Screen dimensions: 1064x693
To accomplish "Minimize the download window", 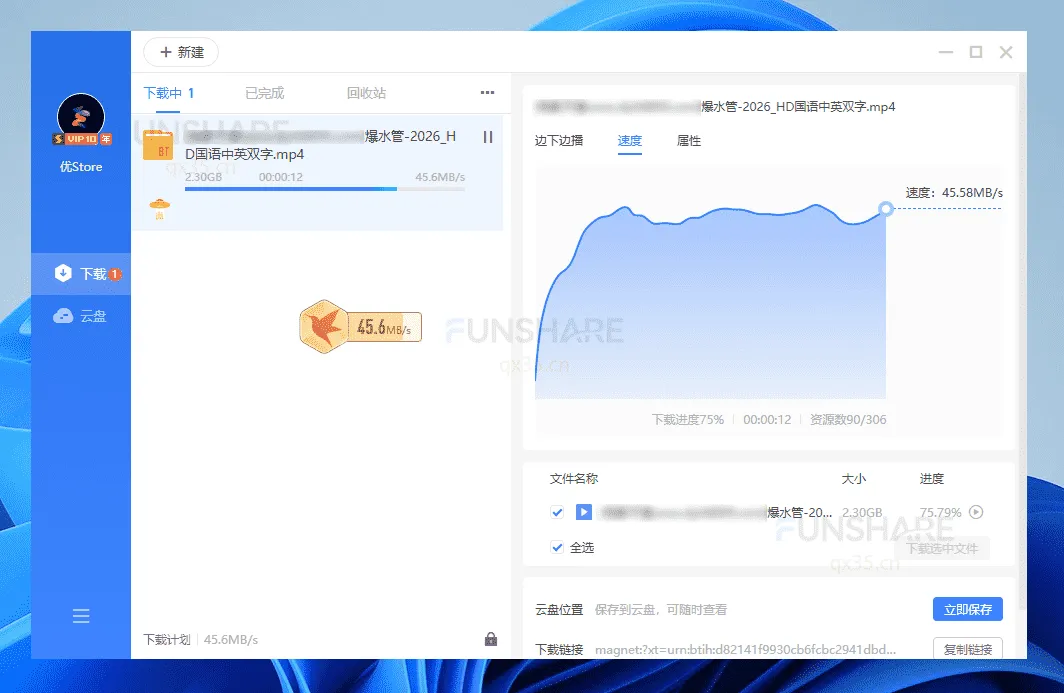I will (x=946, y=52).
